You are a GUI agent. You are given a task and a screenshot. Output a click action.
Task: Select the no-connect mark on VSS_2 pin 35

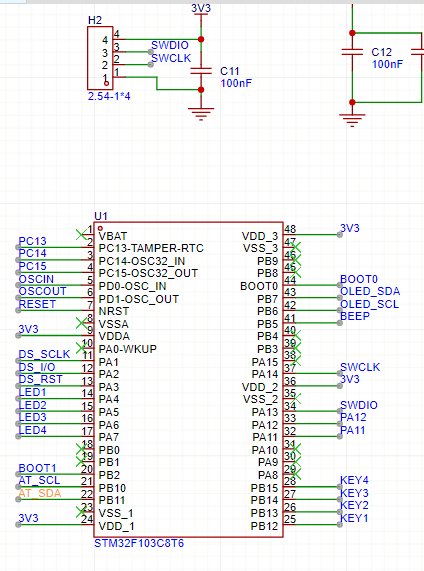pos(296,398)
